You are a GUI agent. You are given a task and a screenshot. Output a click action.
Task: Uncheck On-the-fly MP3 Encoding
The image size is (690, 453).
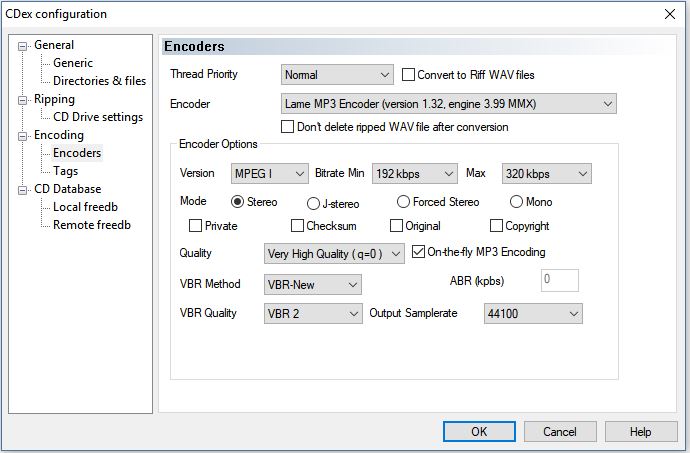tap(419, 252)
